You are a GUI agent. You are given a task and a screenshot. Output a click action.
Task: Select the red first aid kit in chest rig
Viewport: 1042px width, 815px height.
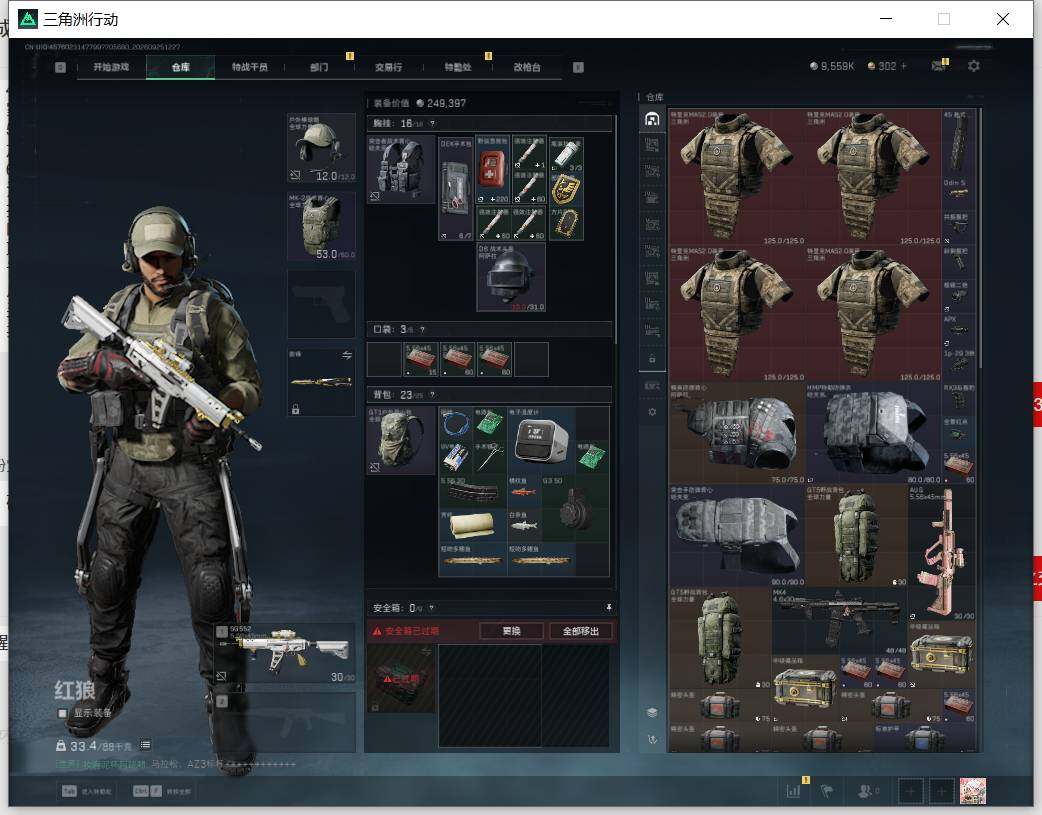point(493,170)
